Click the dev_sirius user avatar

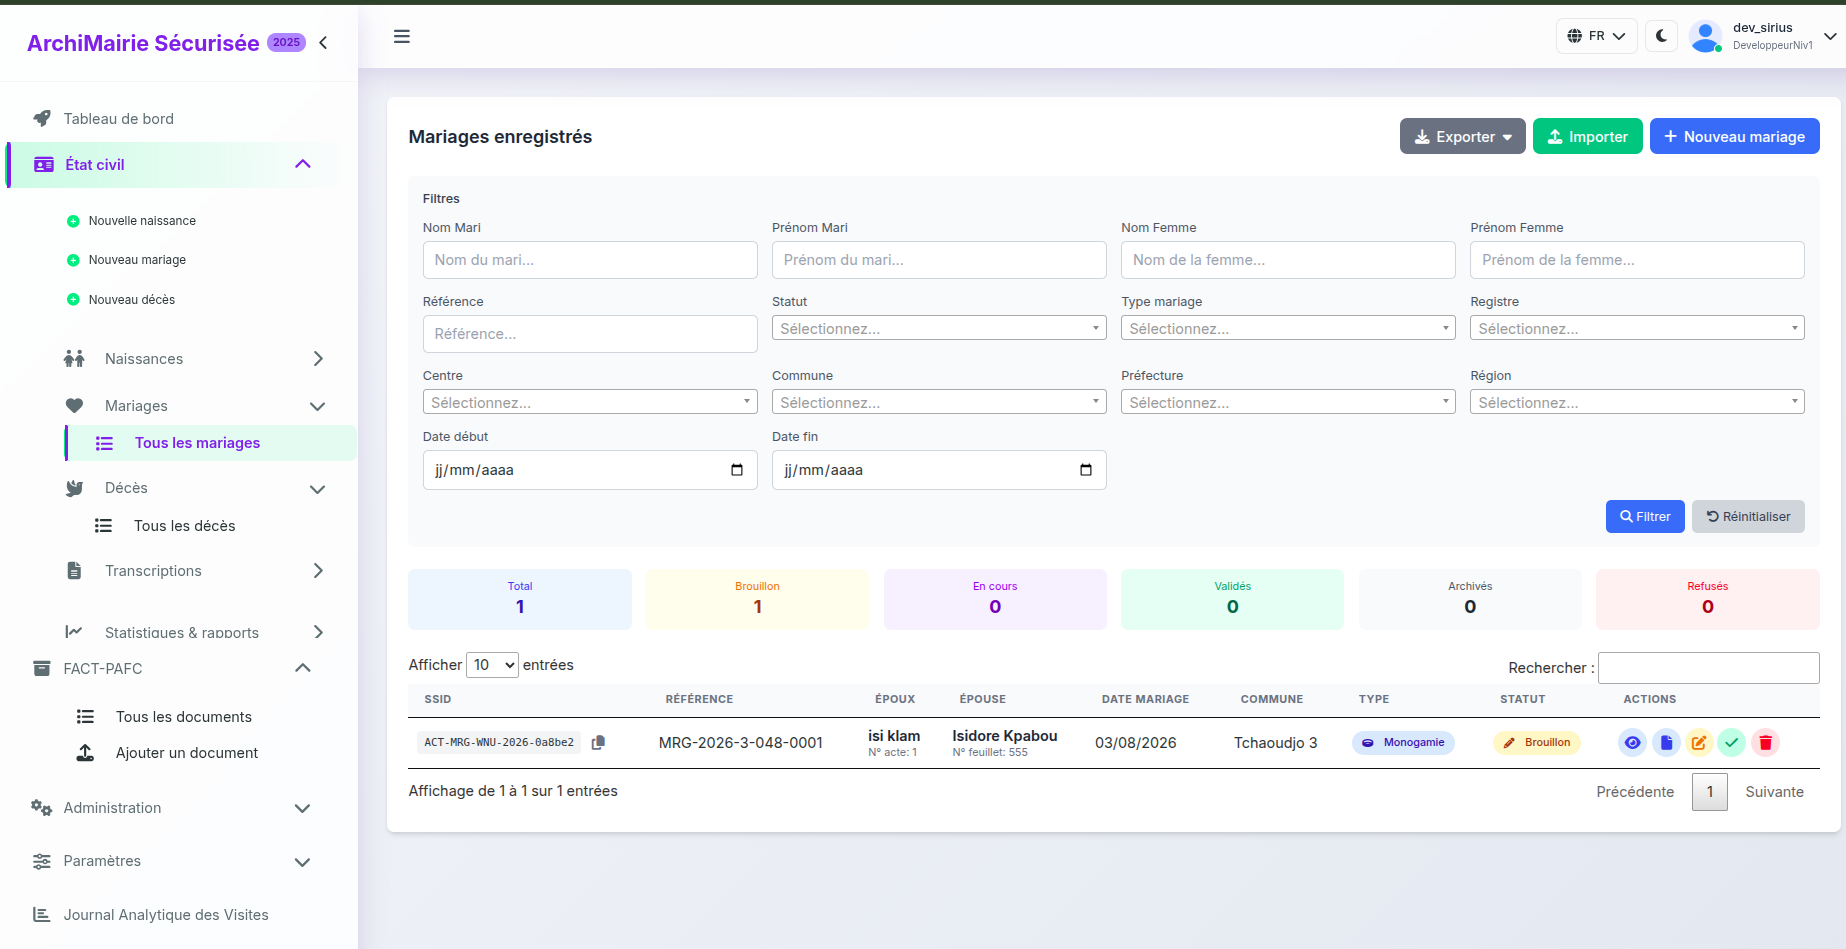(1705, 36)
